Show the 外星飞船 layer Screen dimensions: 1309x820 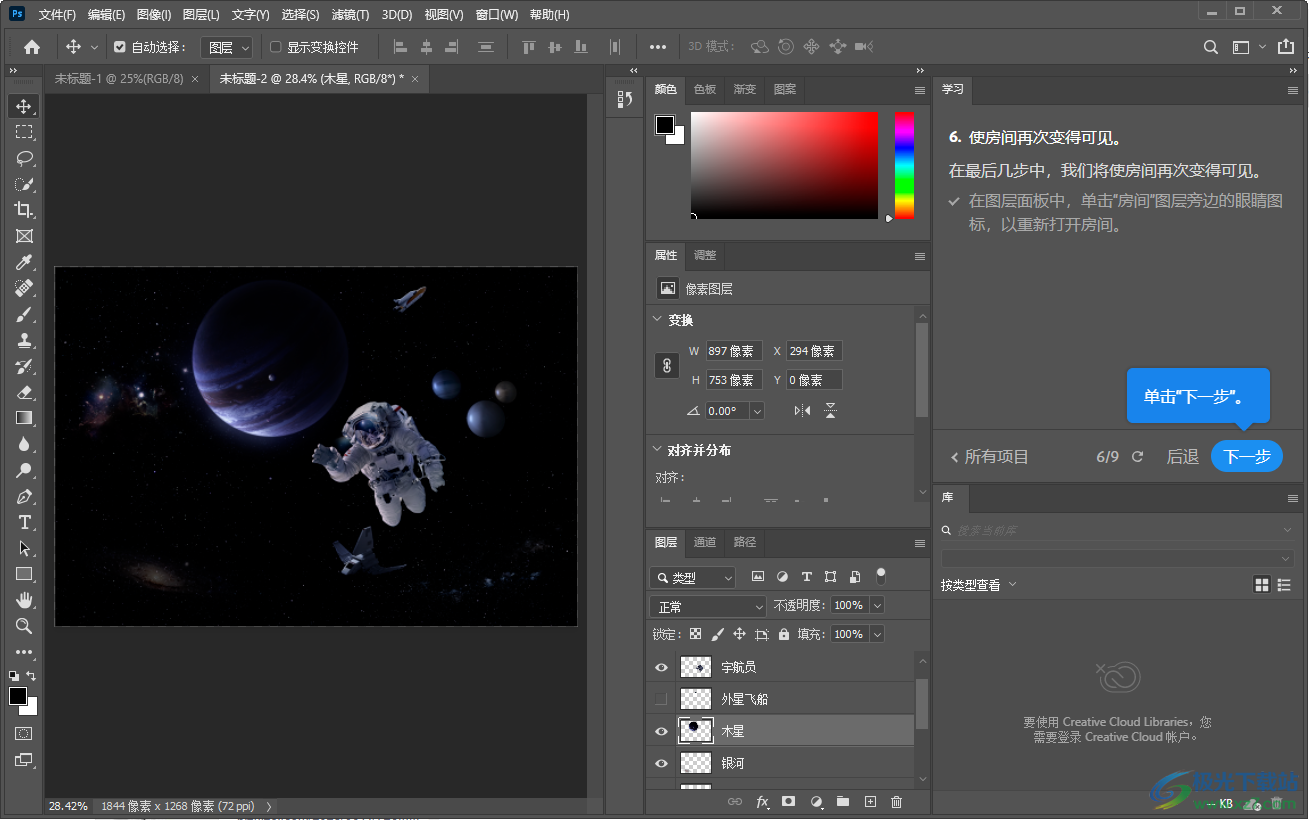pos(660,699)
